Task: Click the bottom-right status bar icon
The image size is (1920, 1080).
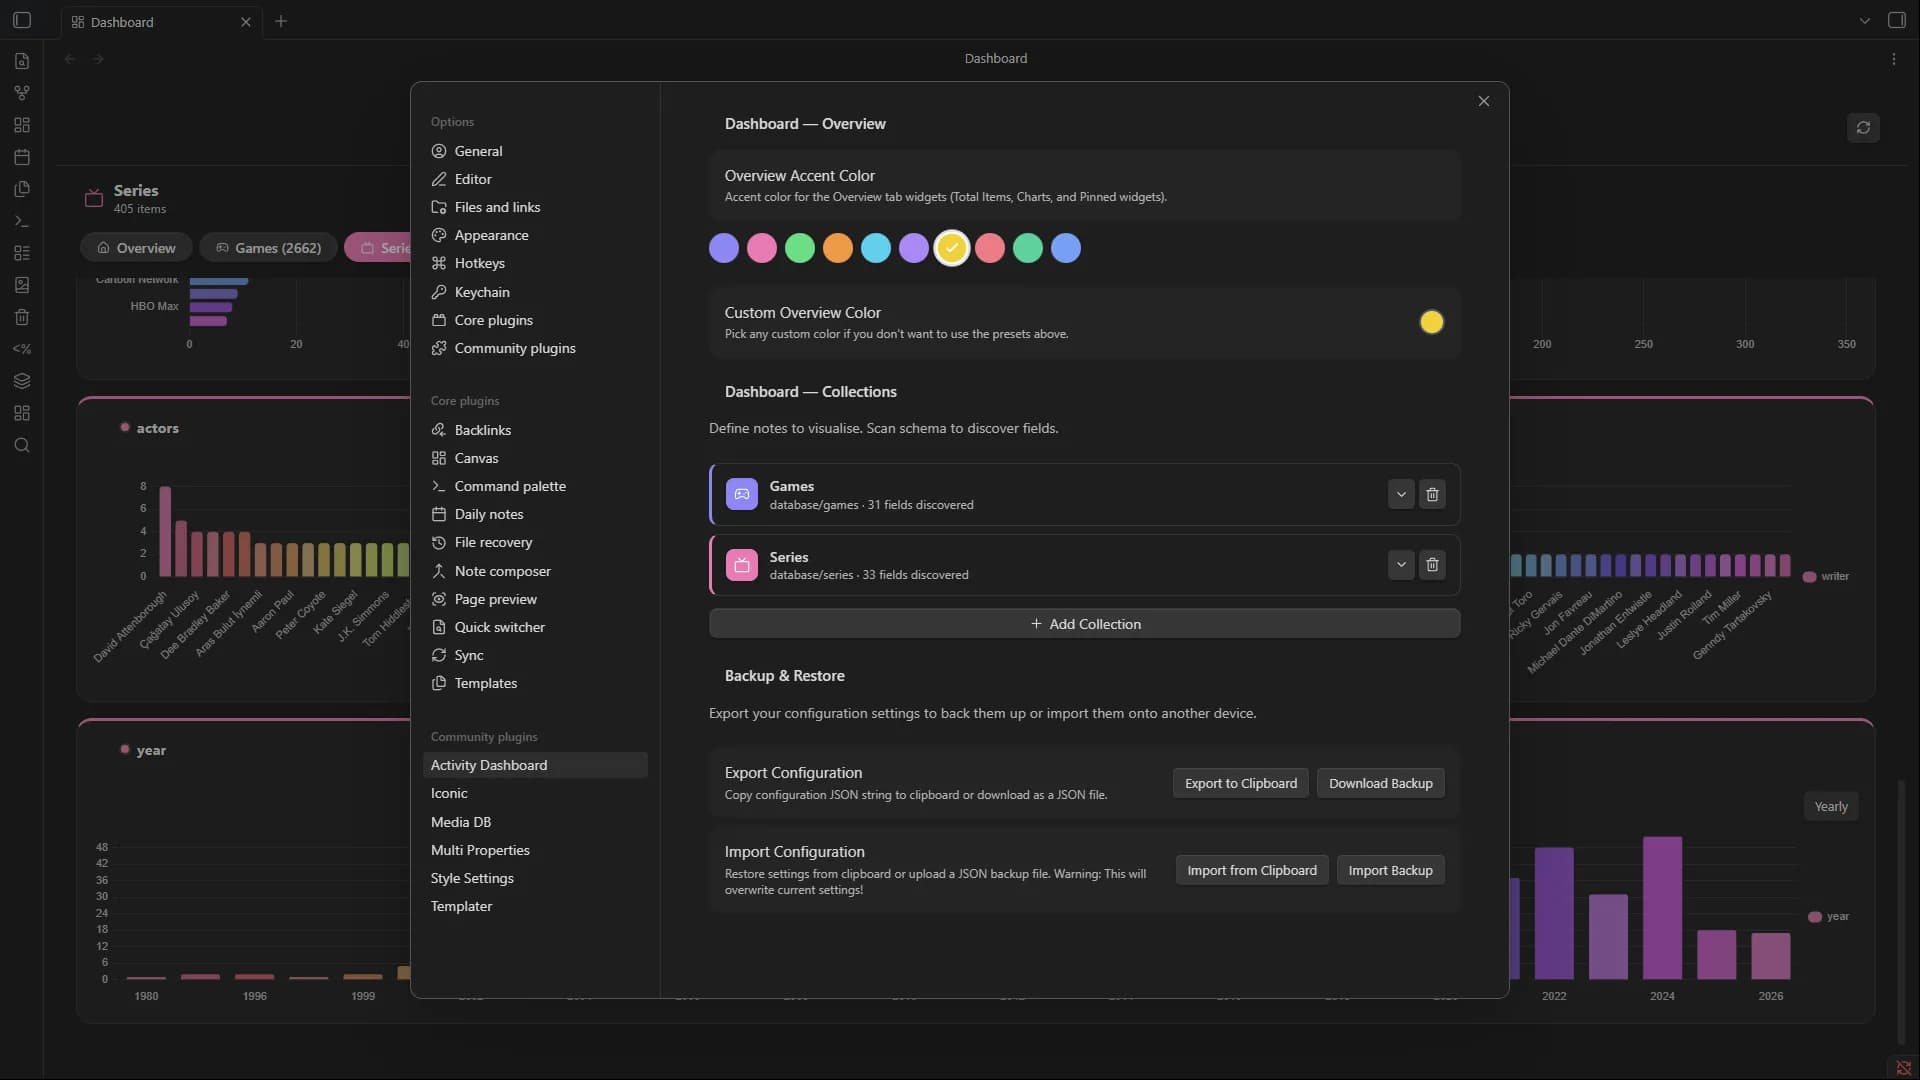Action: pyautogui.click(x=1904, y=1068)
